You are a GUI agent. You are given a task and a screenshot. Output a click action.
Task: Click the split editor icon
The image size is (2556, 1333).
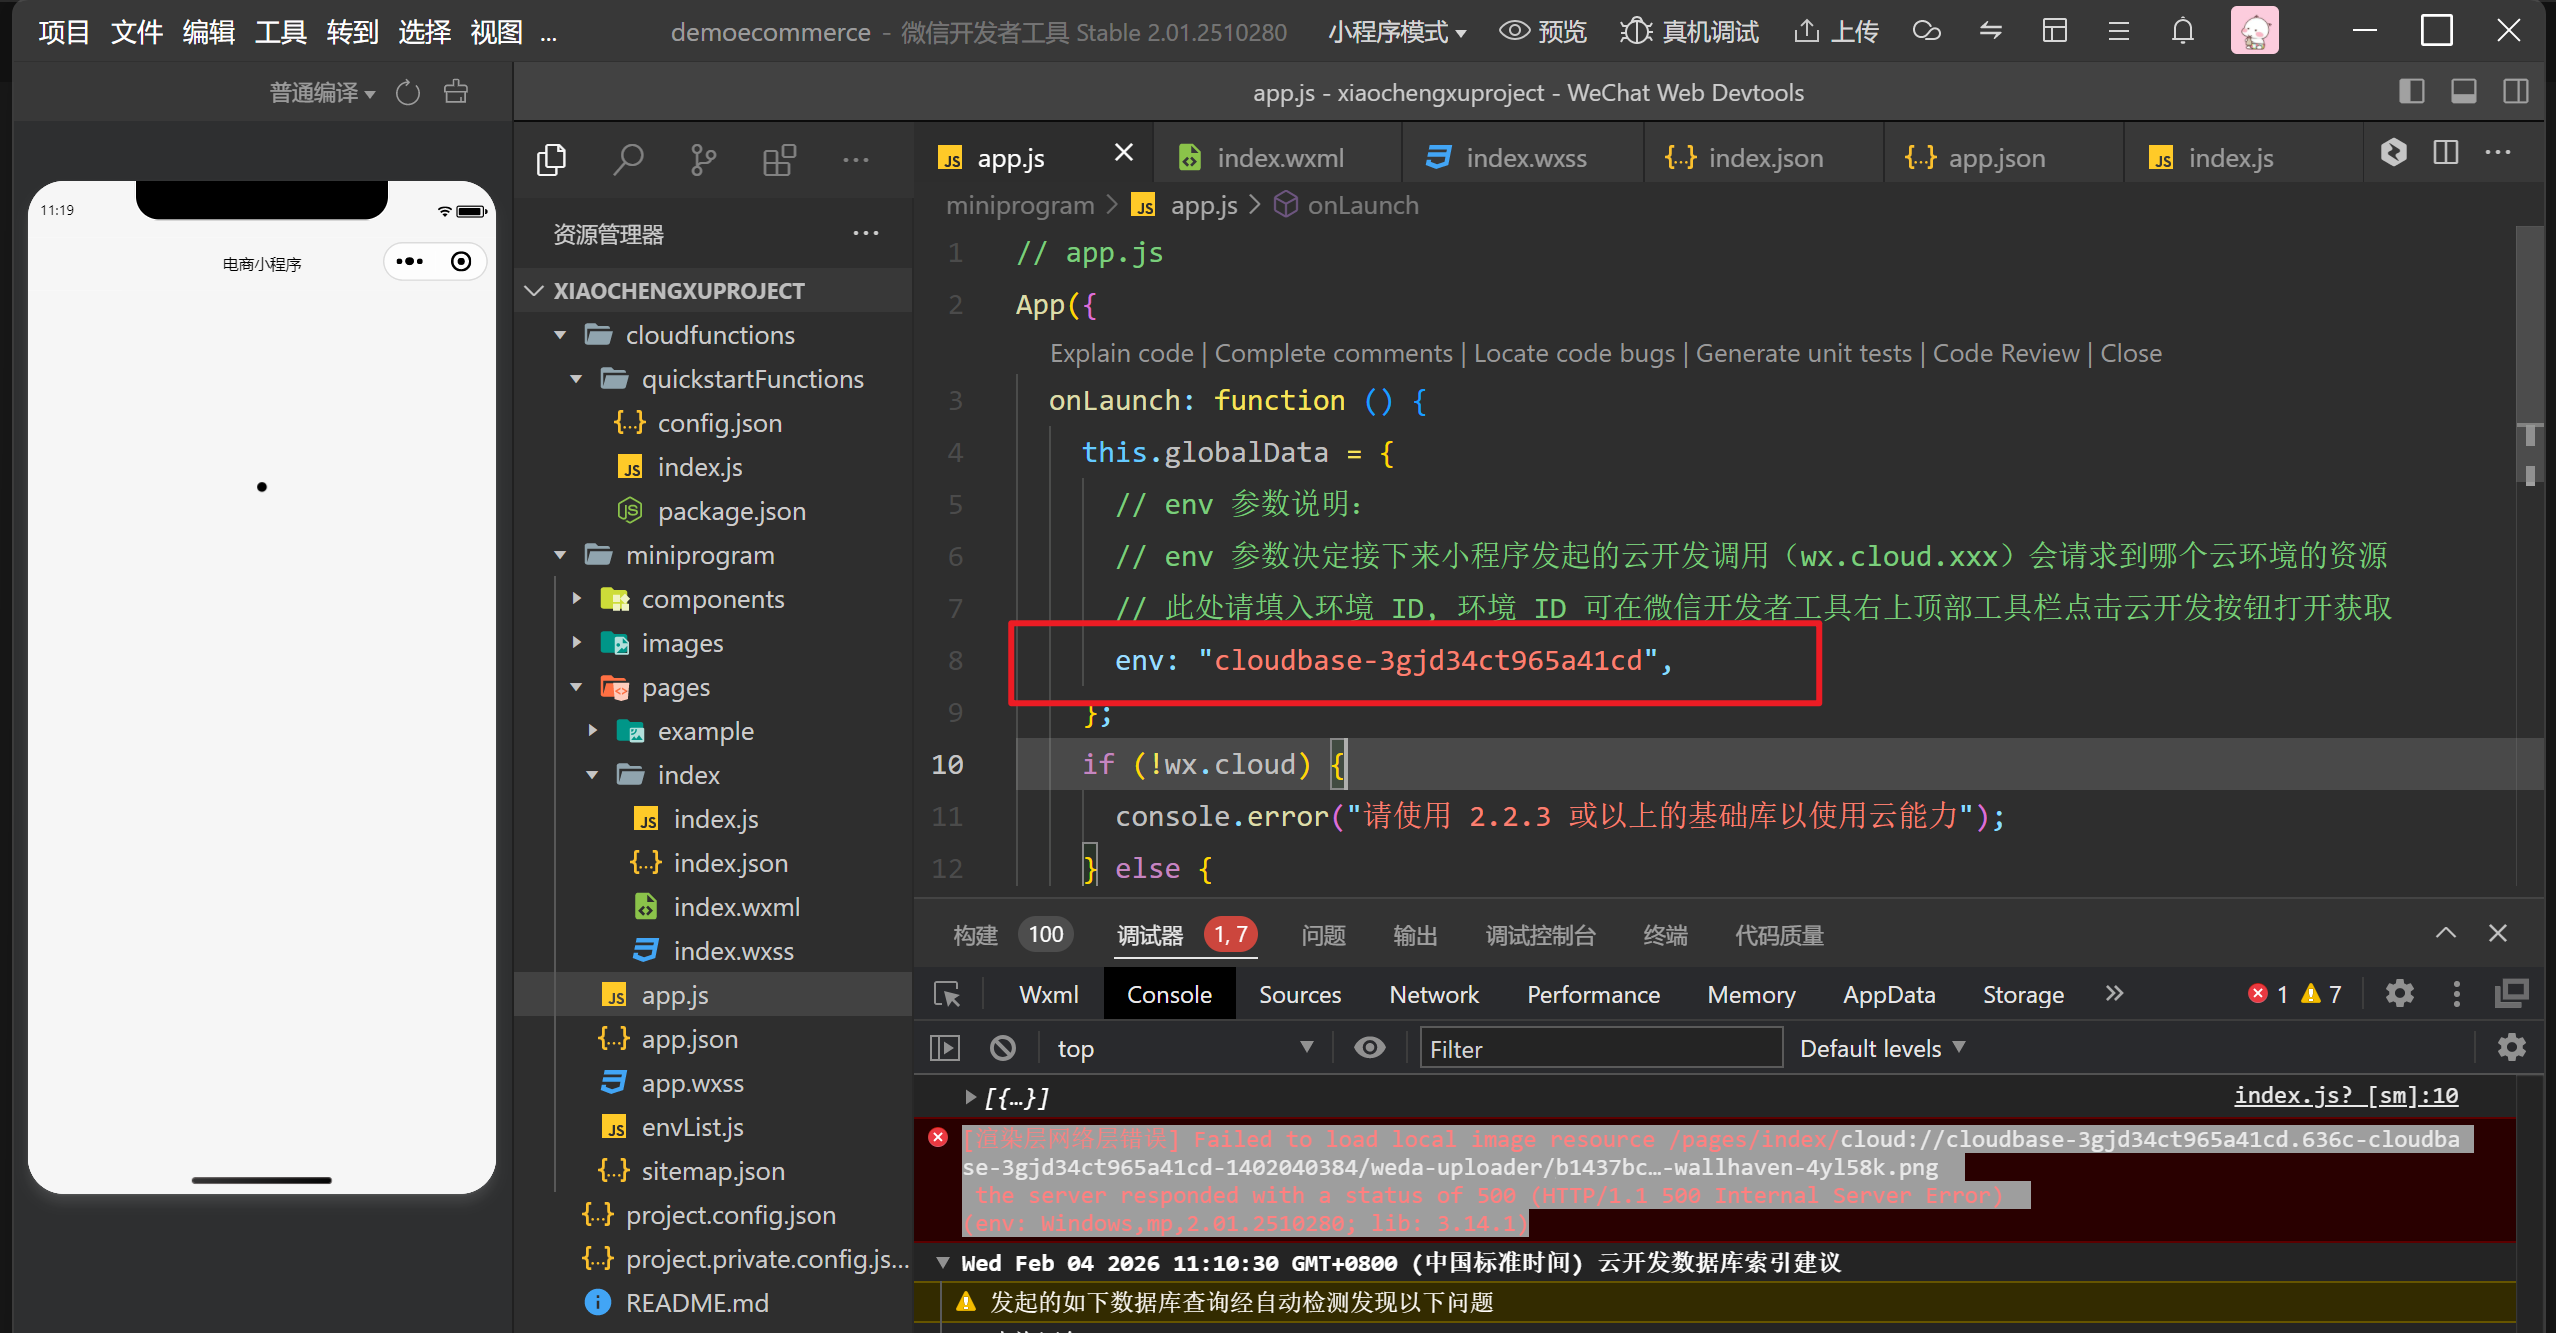[x=2445, y=153]
